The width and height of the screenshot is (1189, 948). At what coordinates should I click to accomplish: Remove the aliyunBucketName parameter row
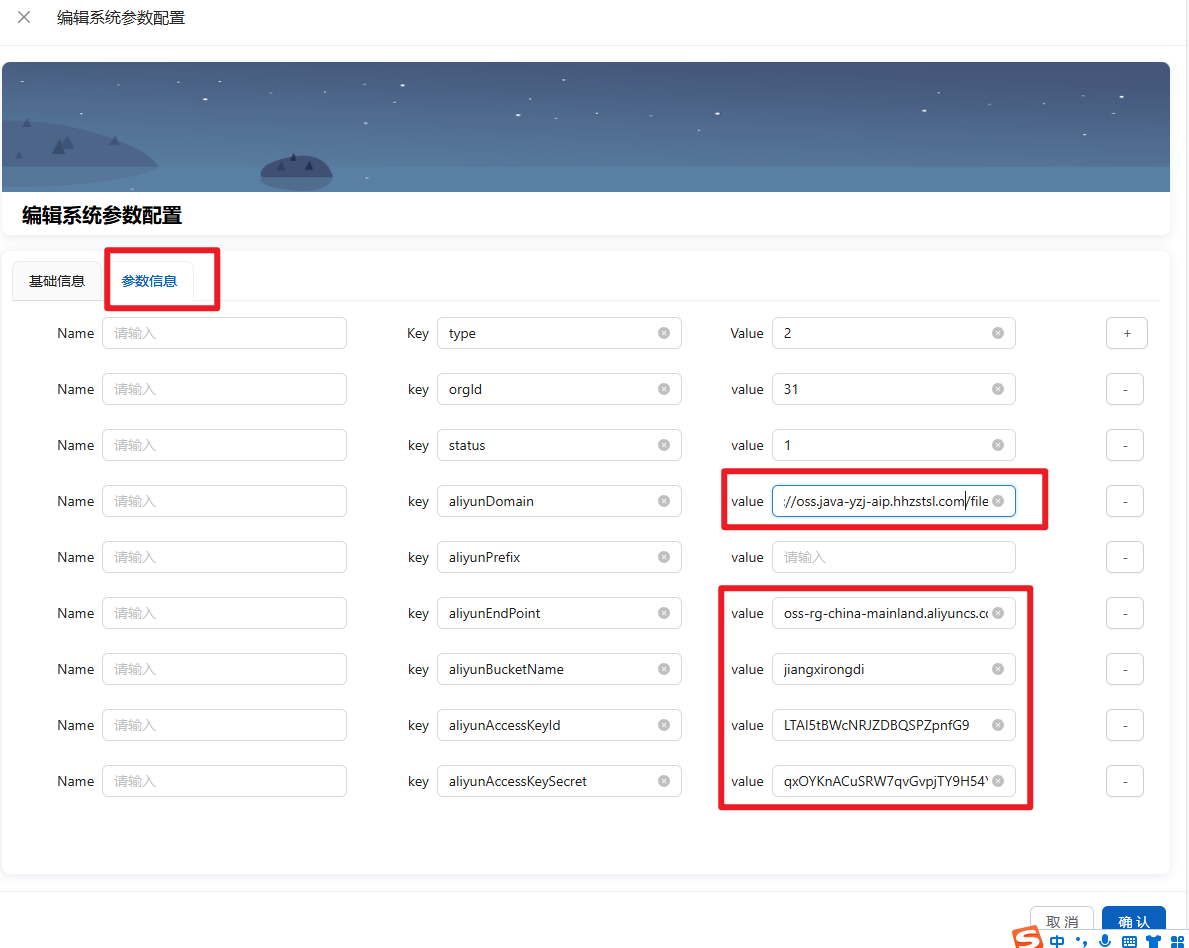coord(1125,670)
